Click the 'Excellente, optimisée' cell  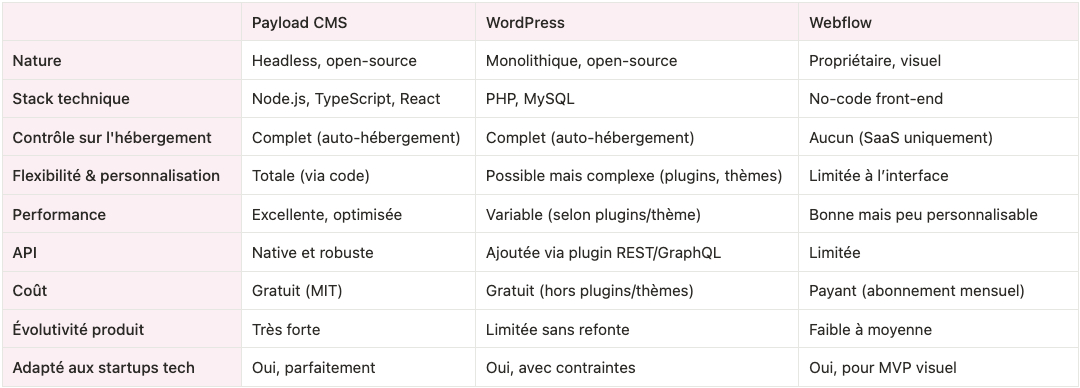[358, 214]
